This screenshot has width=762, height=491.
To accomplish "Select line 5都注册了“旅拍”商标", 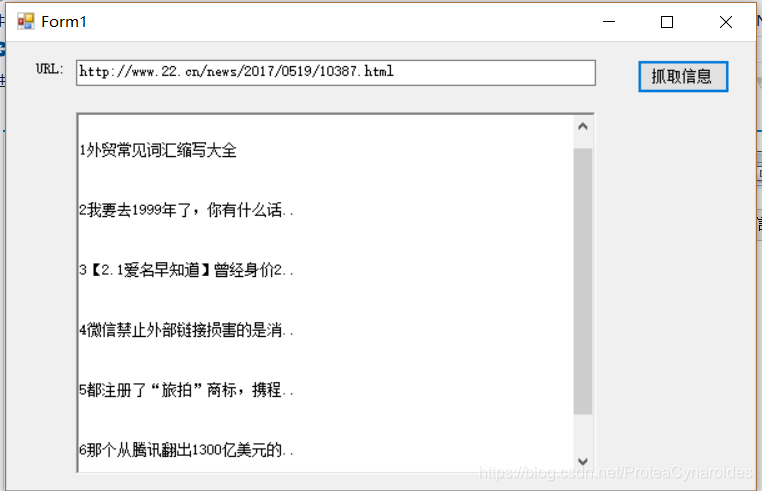I will 186,390.
